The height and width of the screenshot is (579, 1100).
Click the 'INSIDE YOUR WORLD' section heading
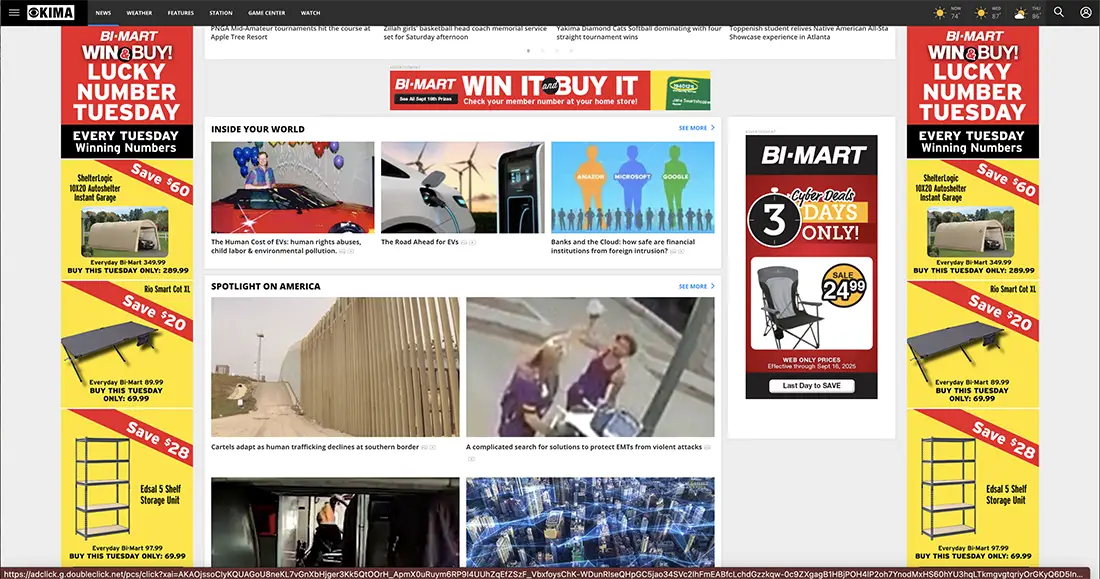258,129
